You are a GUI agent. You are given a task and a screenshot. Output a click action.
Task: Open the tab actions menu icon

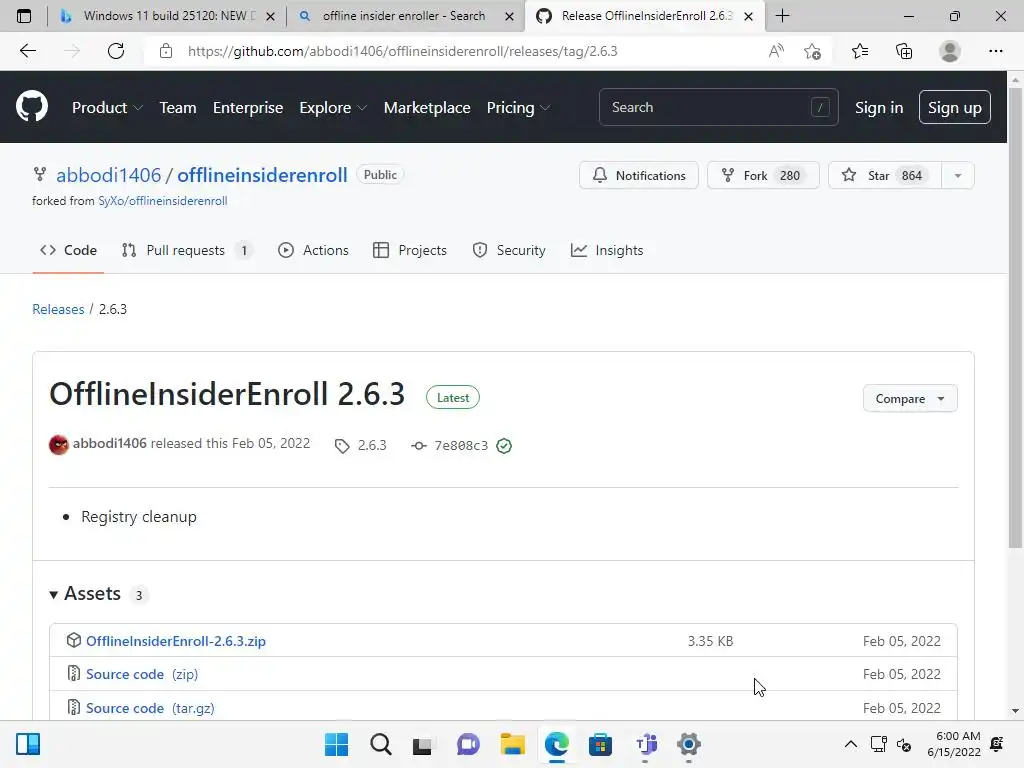24,16
